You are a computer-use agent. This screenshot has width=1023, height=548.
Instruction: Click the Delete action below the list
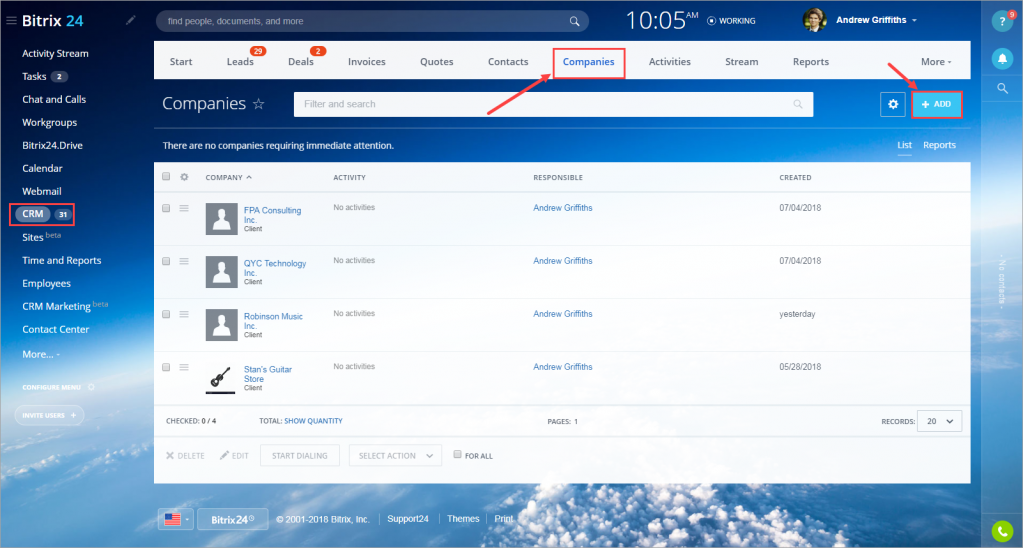[185, 455]
